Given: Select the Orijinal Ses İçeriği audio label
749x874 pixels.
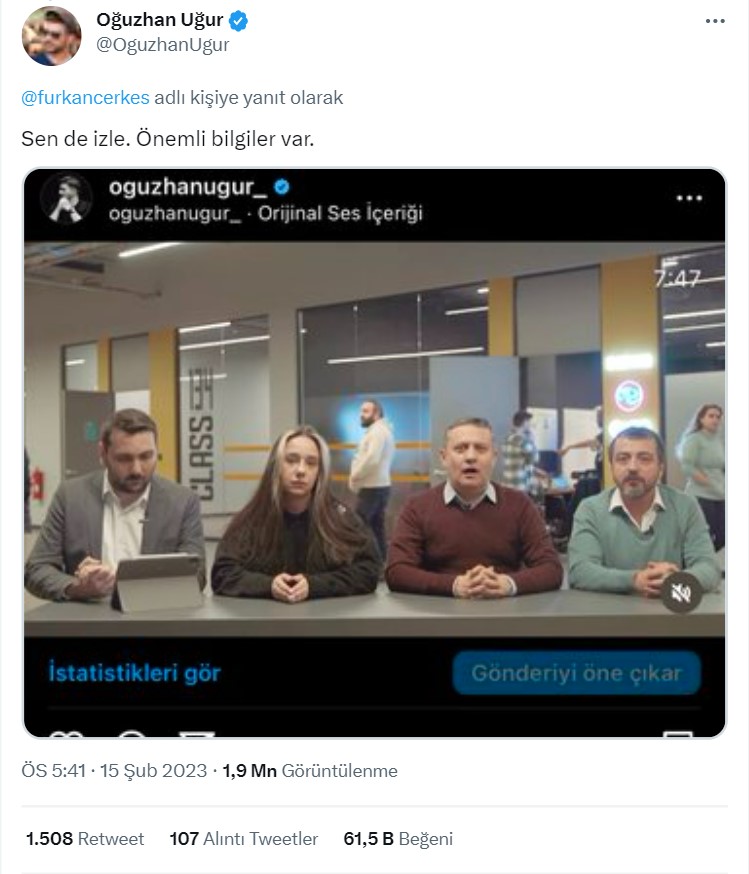Looking at the screenshot, I should 340,213.
